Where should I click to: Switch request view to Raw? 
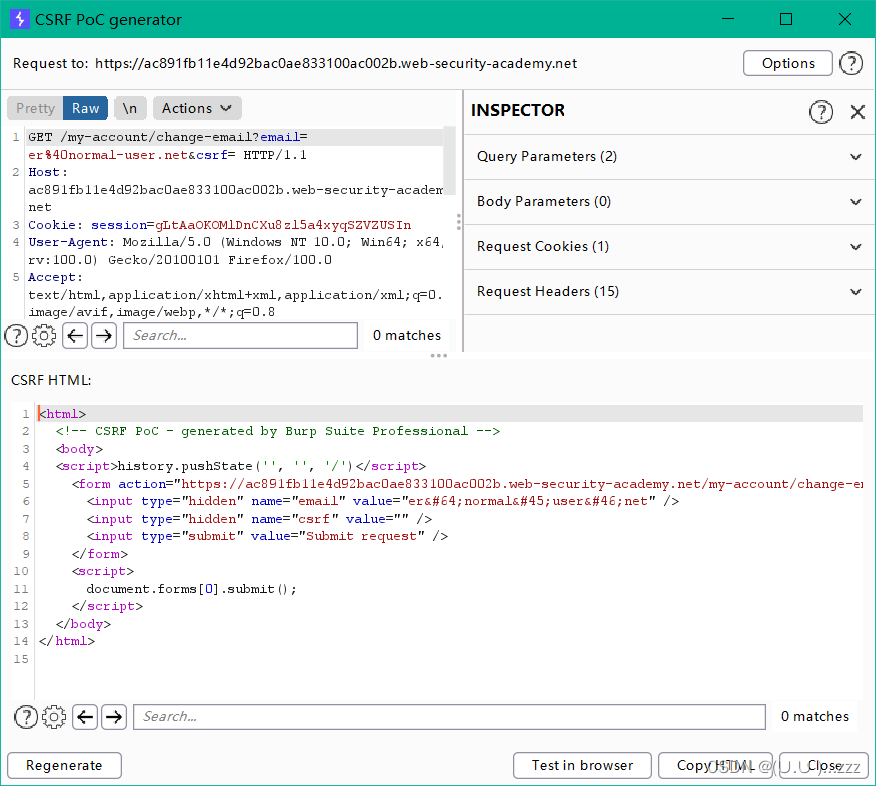coord(85,108)
